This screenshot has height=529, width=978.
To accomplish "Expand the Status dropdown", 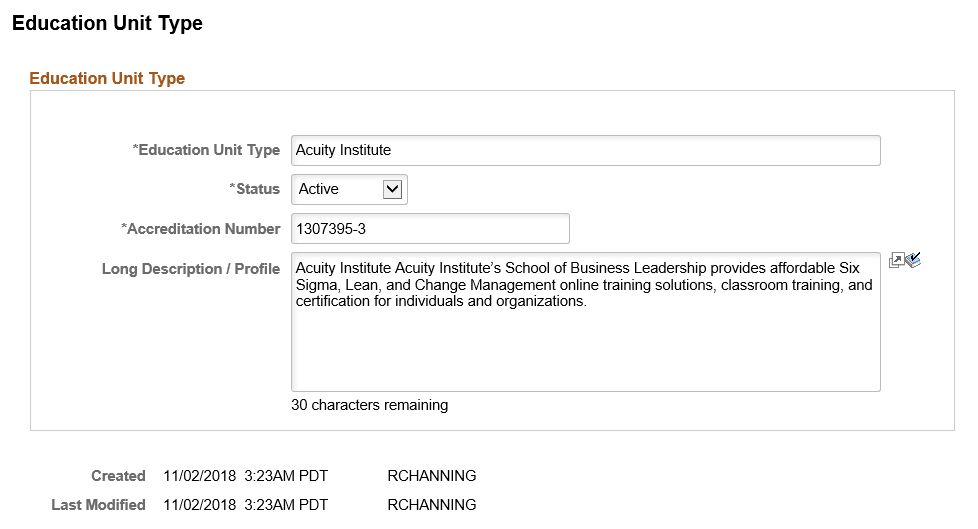I will 392,189.
